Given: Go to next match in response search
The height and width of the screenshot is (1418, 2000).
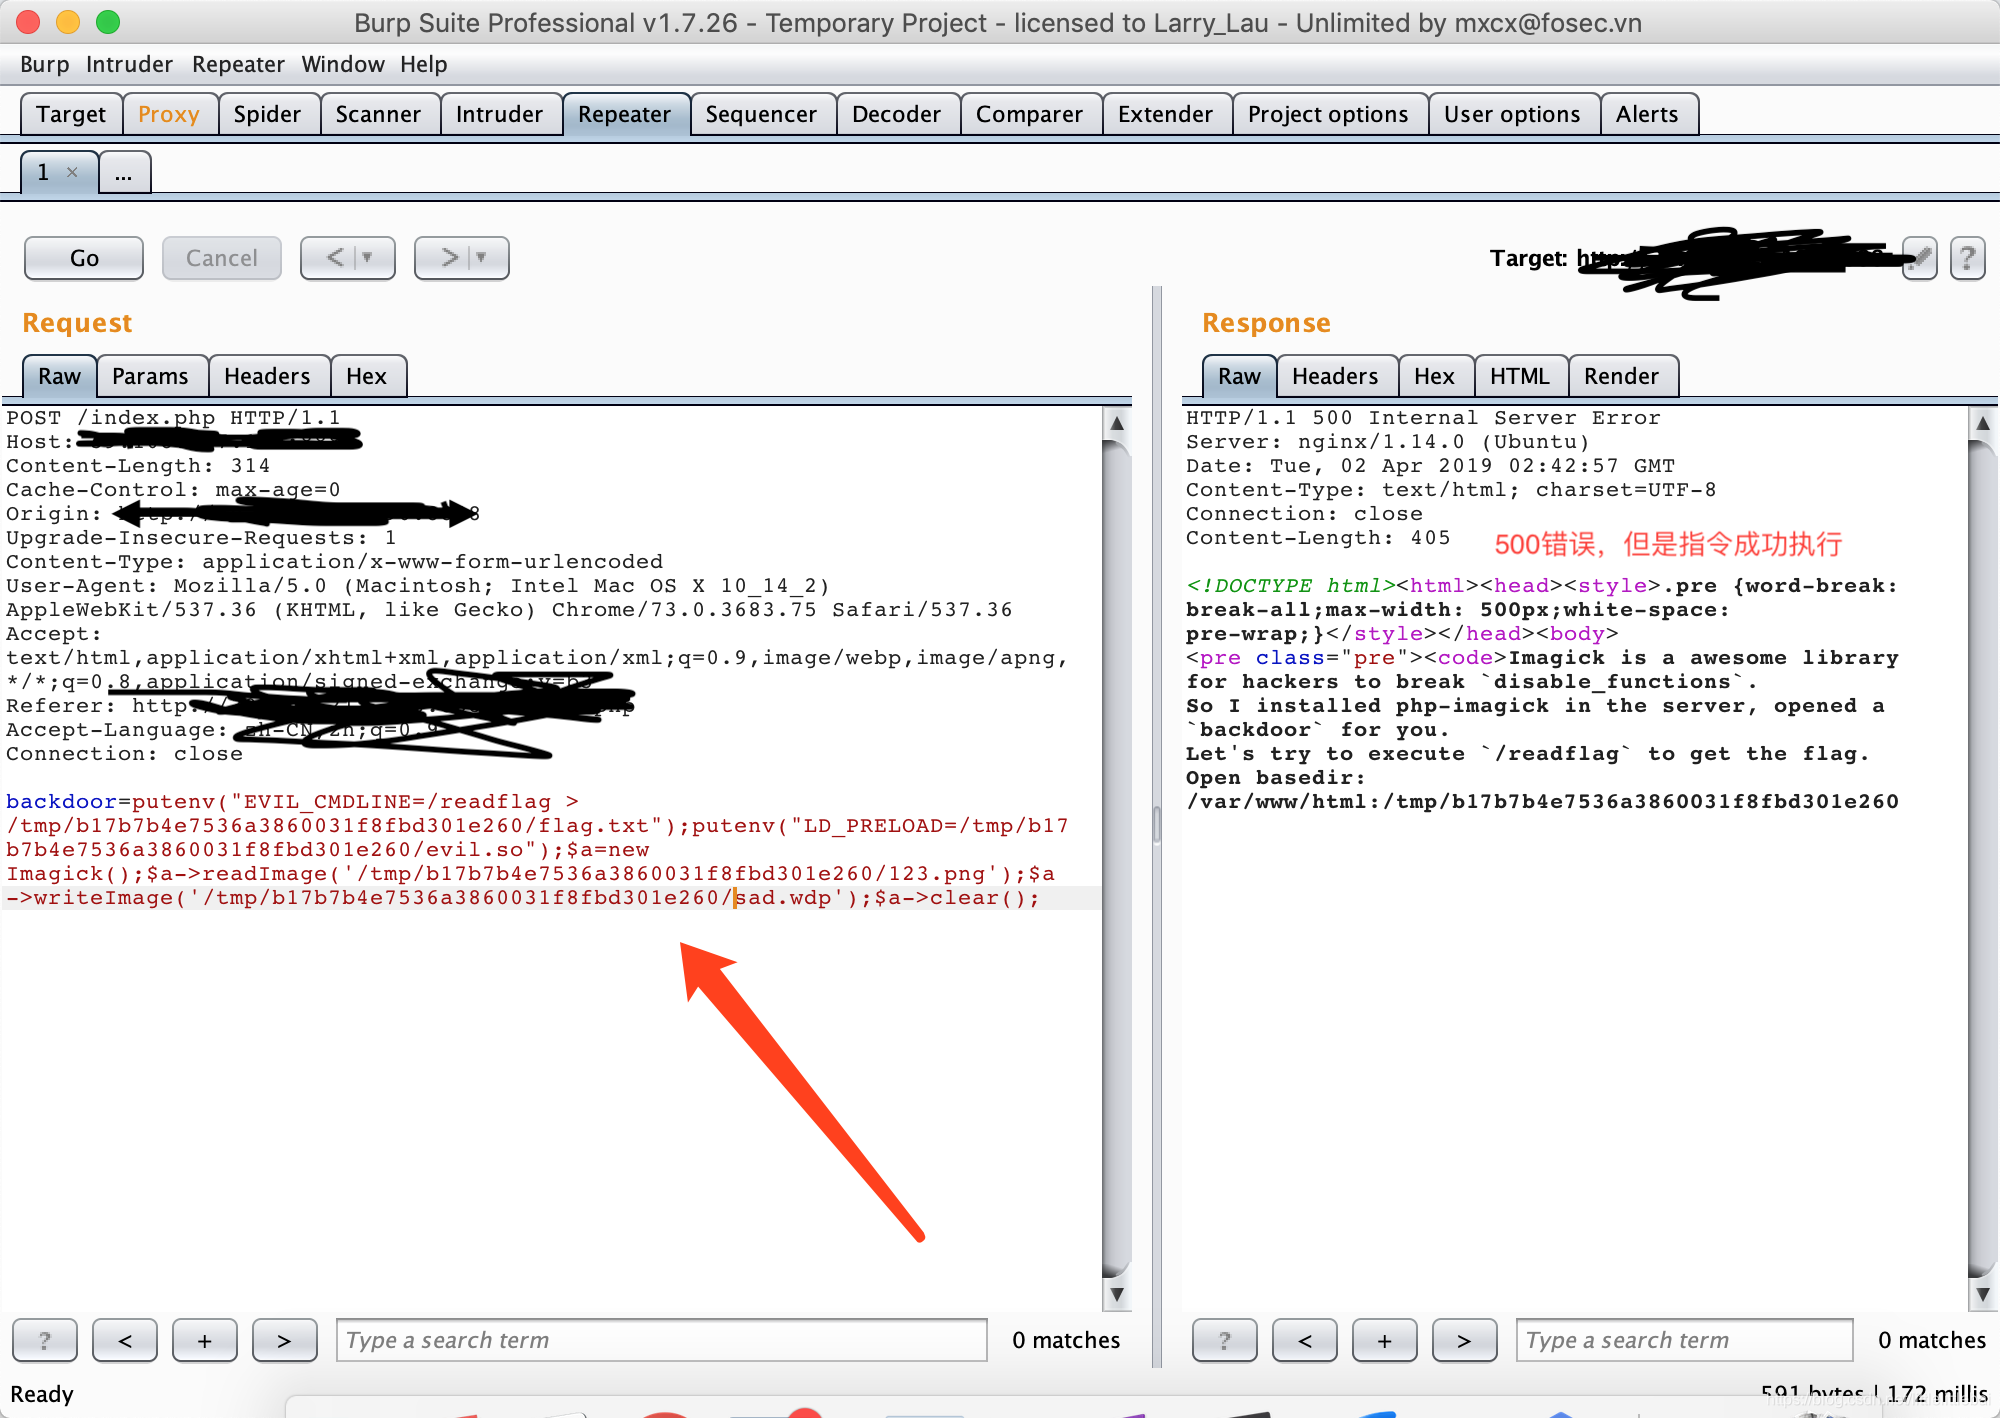Looking at the screenshot, I should pos(1464,1340).
